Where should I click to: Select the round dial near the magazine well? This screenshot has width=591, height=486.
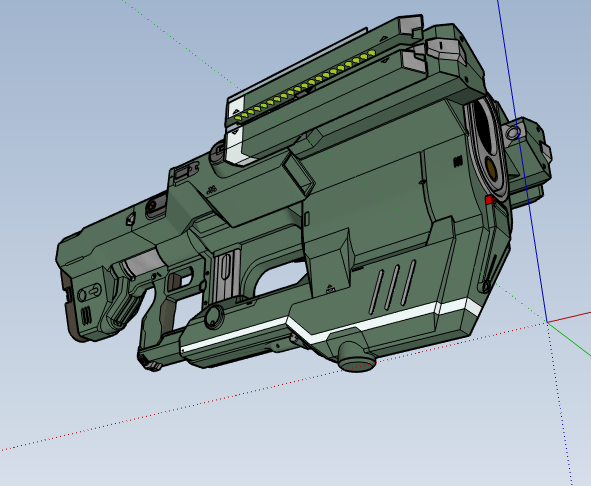[x=214, y=317]
